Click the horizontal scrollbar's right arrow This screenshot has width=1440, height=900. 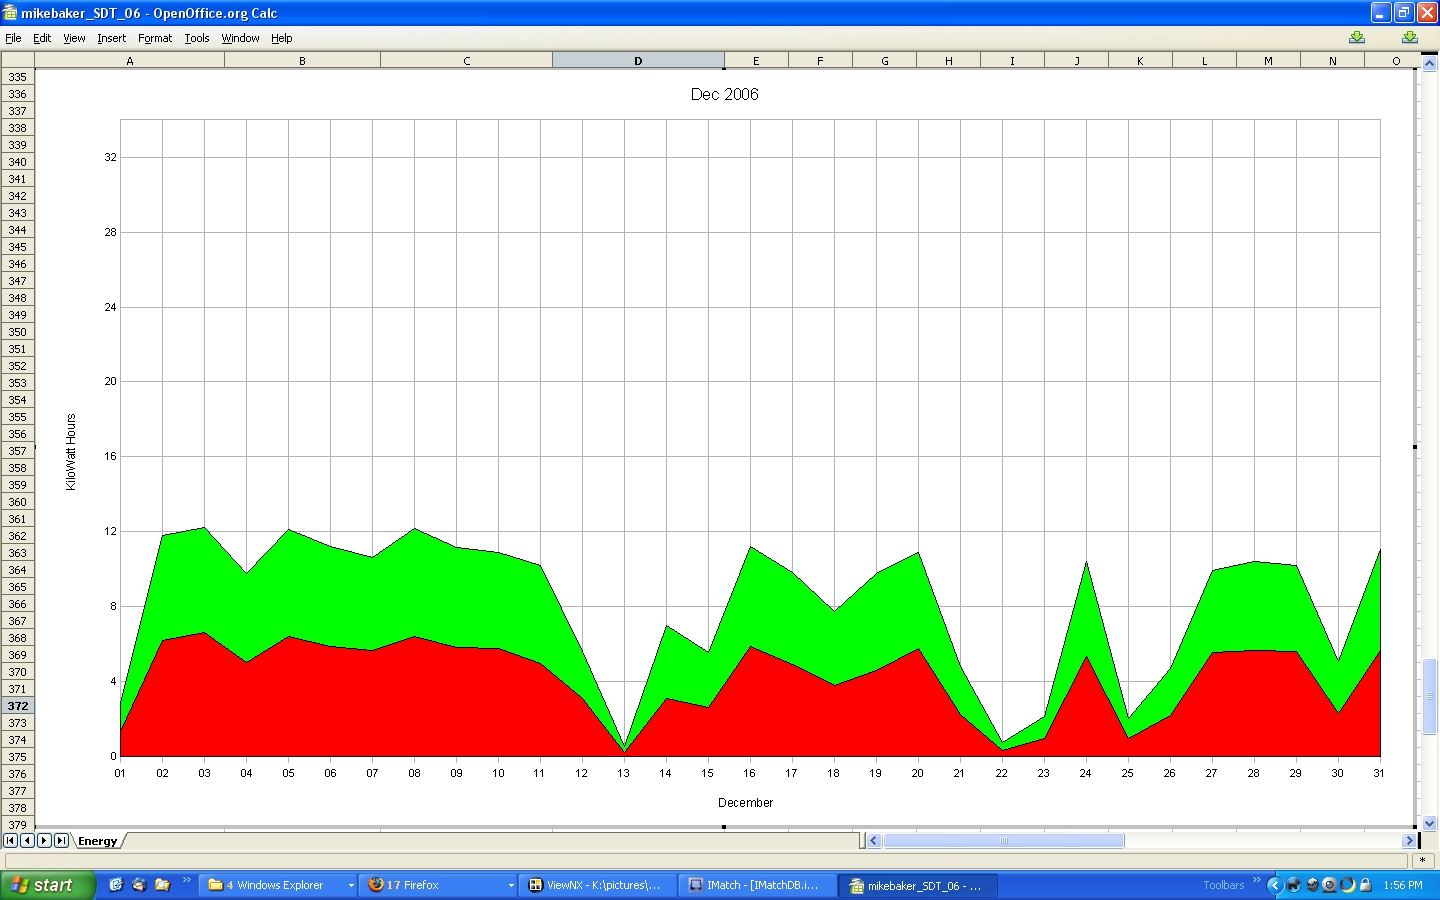[1409, 841]
